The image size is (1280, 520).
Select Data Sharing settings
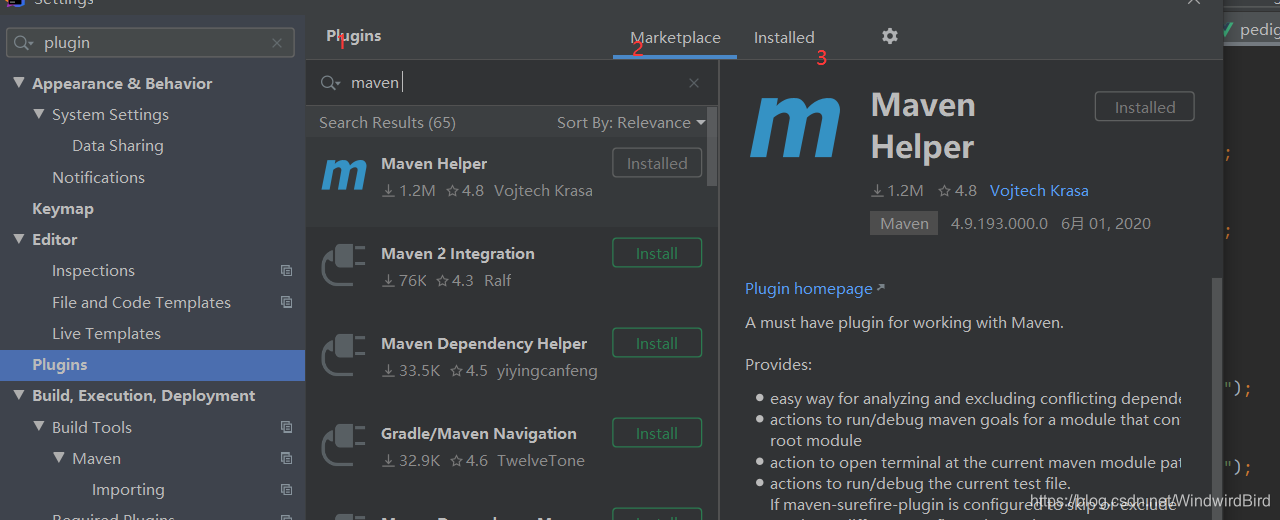(x=117, y=146)
